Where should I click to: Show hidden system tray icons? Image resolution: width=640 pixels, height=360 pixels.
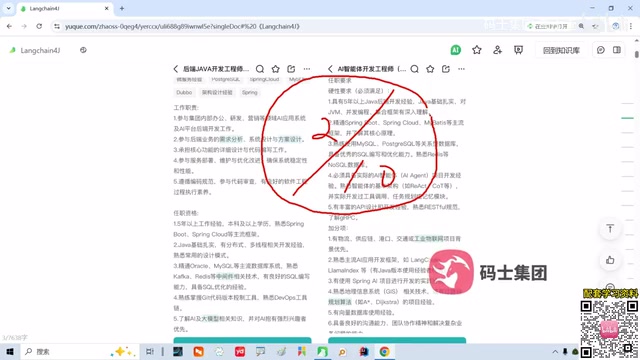[x=555, y=351]
